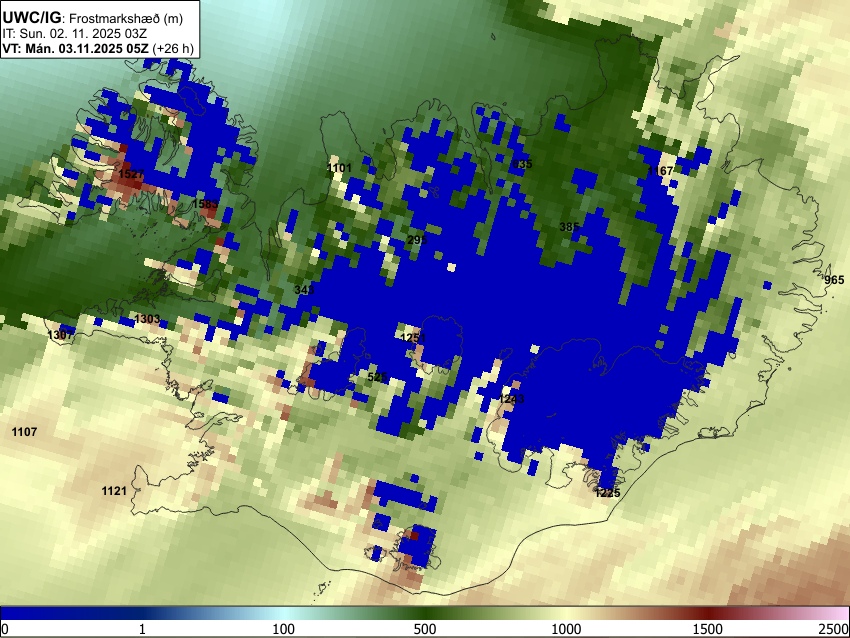The width and height of the screenshot is (850, 638).
Task: Click the map value label 385
Action: coord(569,227)
